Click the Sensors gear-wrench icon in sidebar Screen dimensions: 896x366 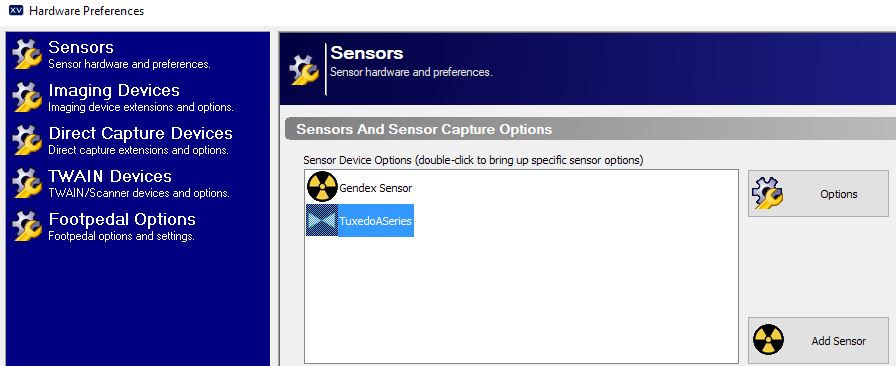pos(27,54)
